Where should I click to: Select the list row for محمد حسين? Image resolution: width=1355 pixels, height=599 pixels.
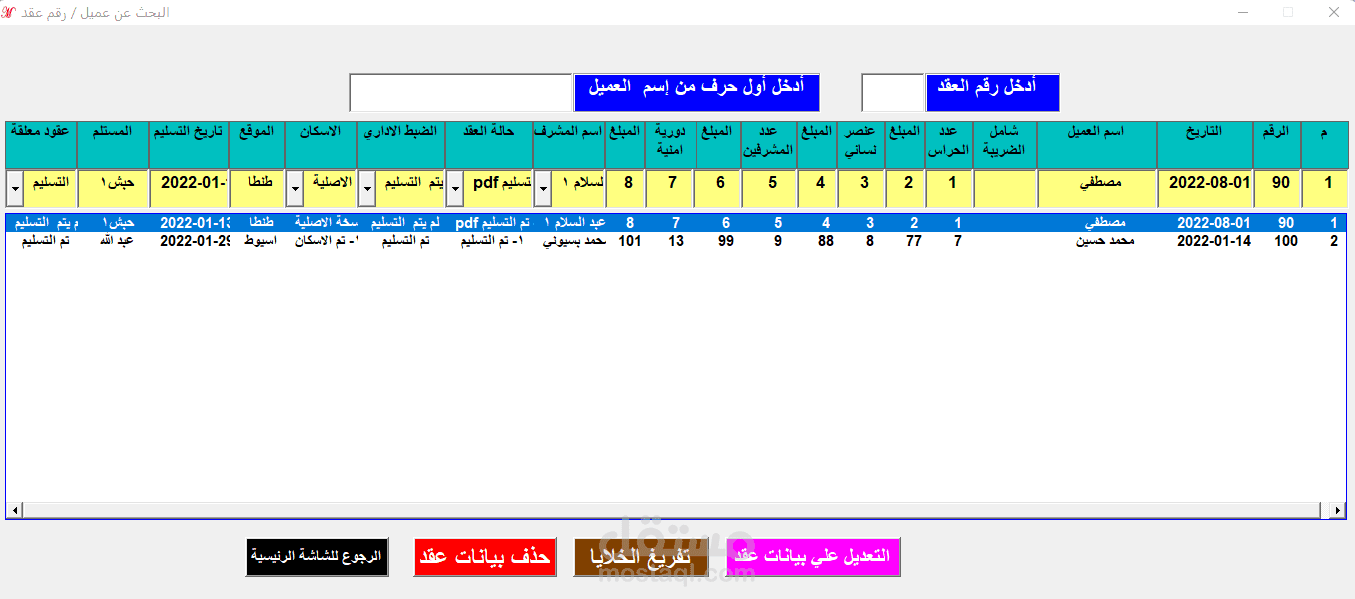(x=676, y=240)
